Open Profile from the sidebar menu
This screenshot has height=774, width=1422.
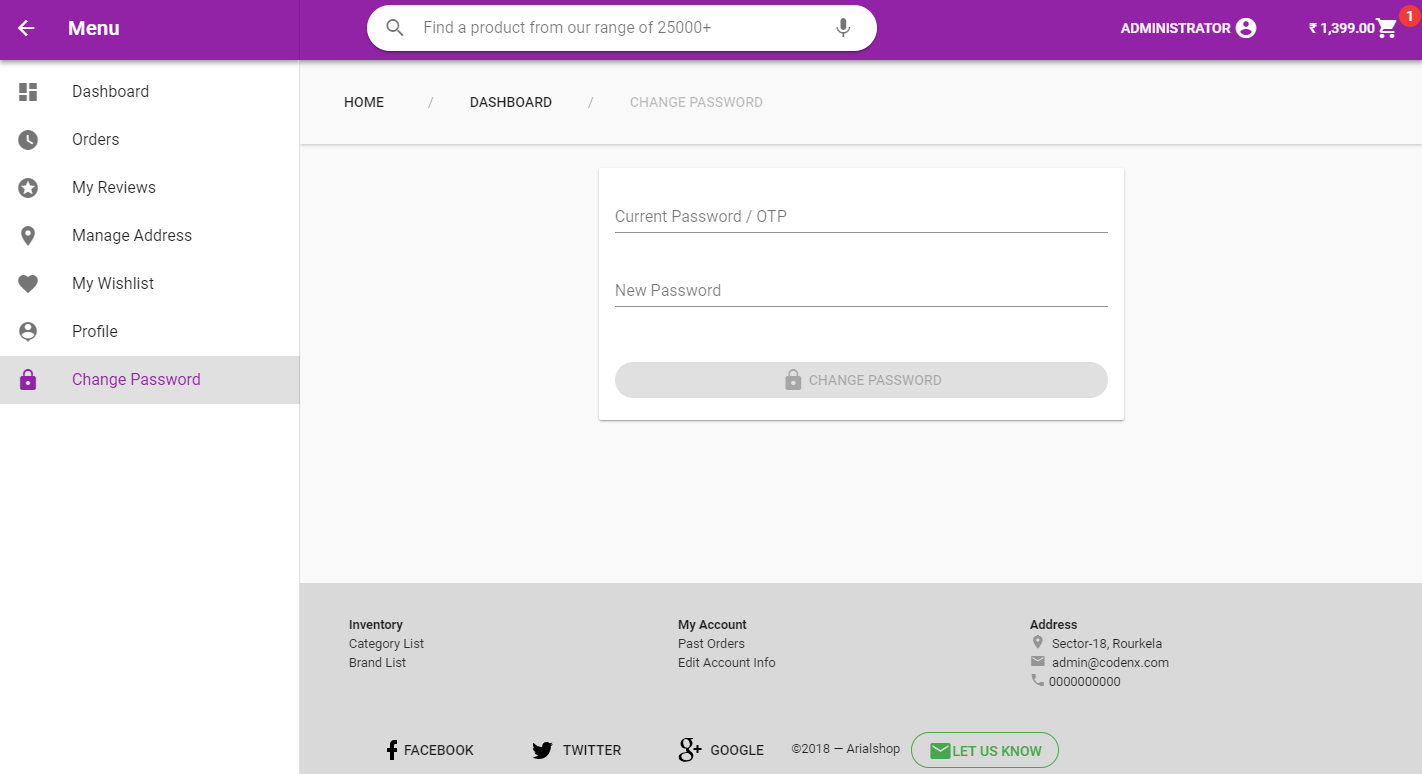point(95,332)
